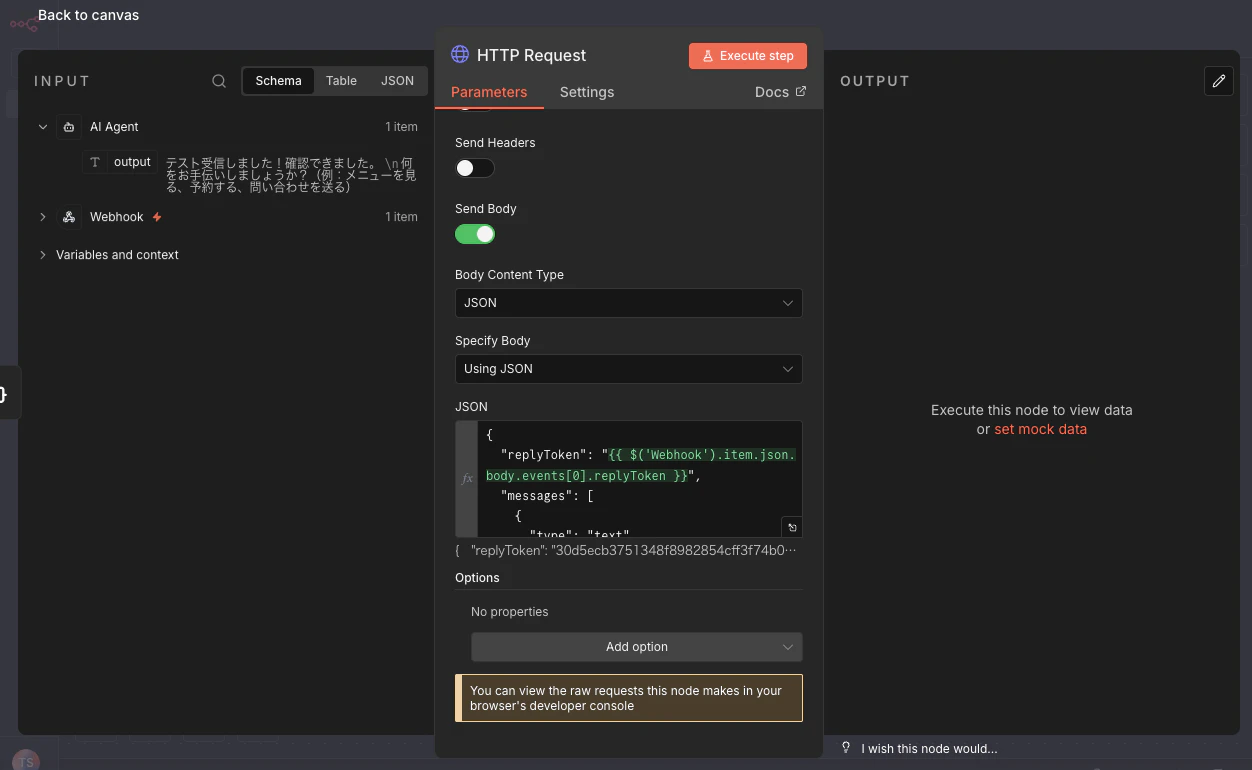Click the Execute step button
Screen dimensions: 1252x770
tap(748, 56)
